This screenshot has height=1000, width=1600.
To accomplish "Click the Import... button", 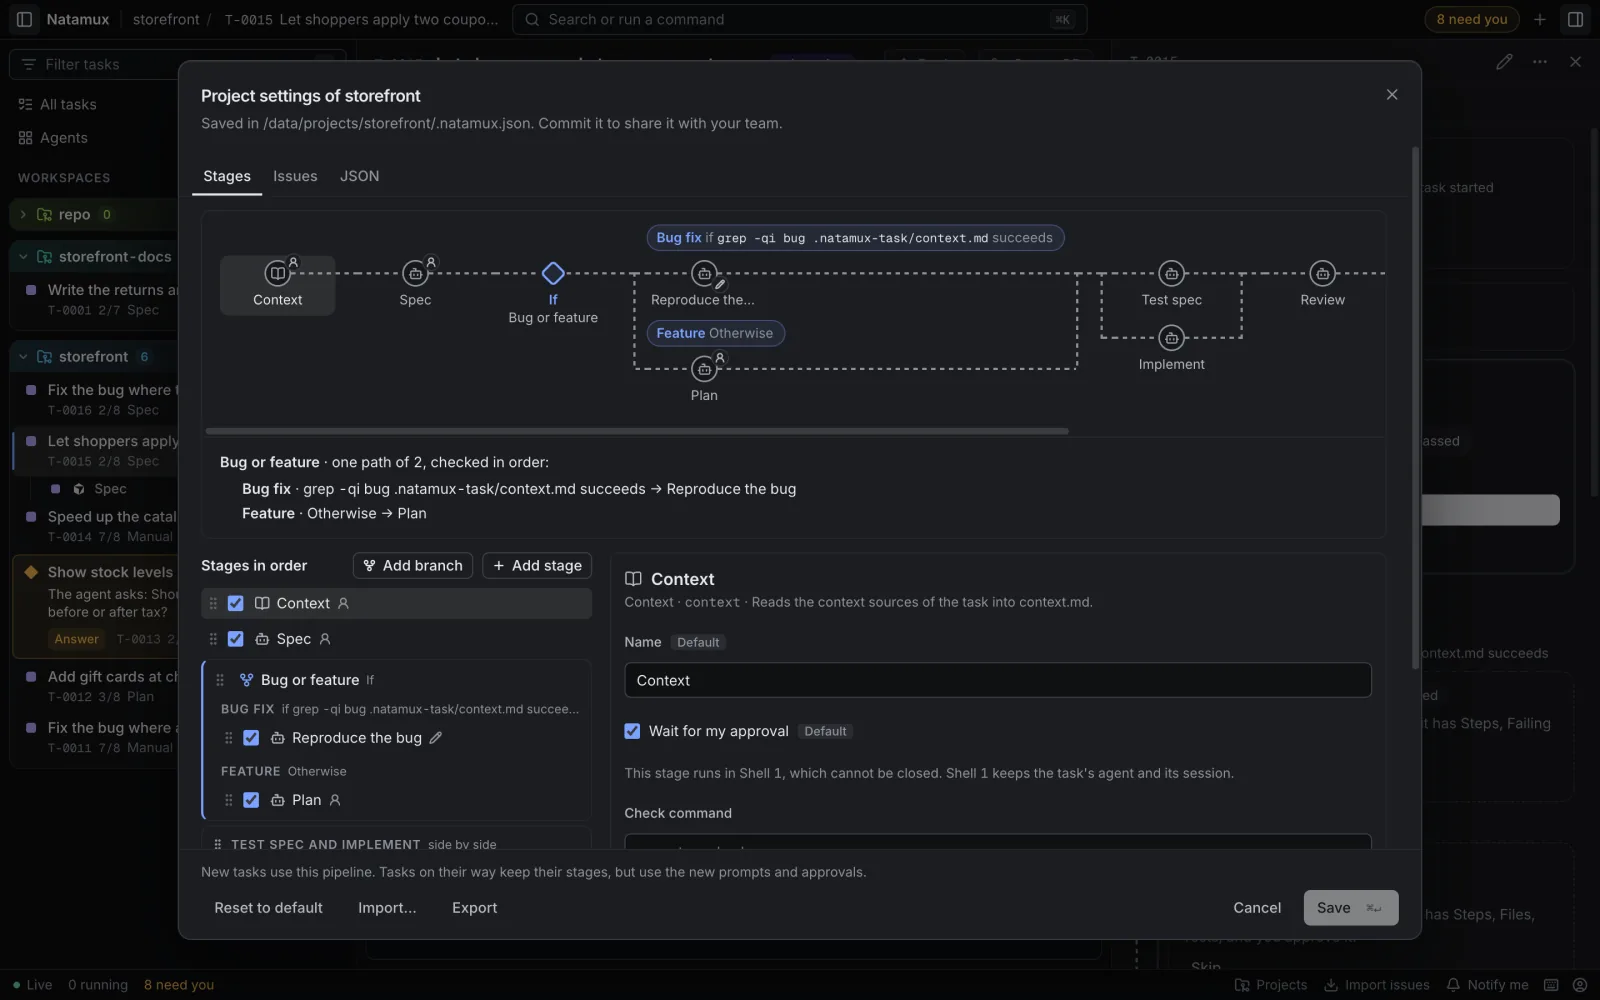I will pyautogui.click(x=387, y=908).
